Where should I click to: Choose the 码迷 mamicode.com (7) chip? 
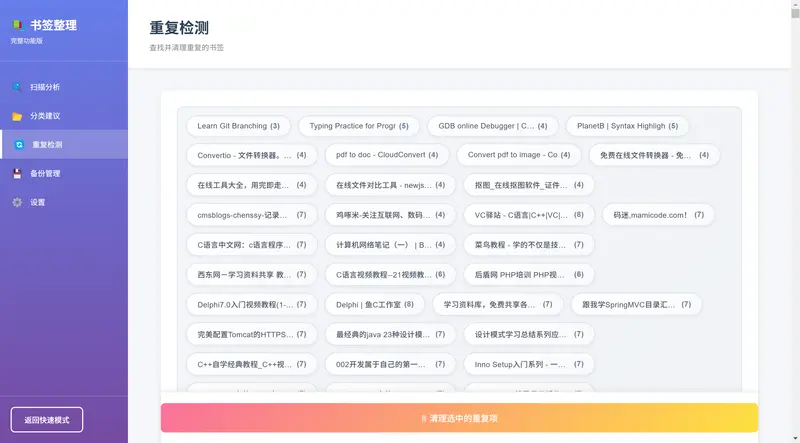click(x=658, y=215)
